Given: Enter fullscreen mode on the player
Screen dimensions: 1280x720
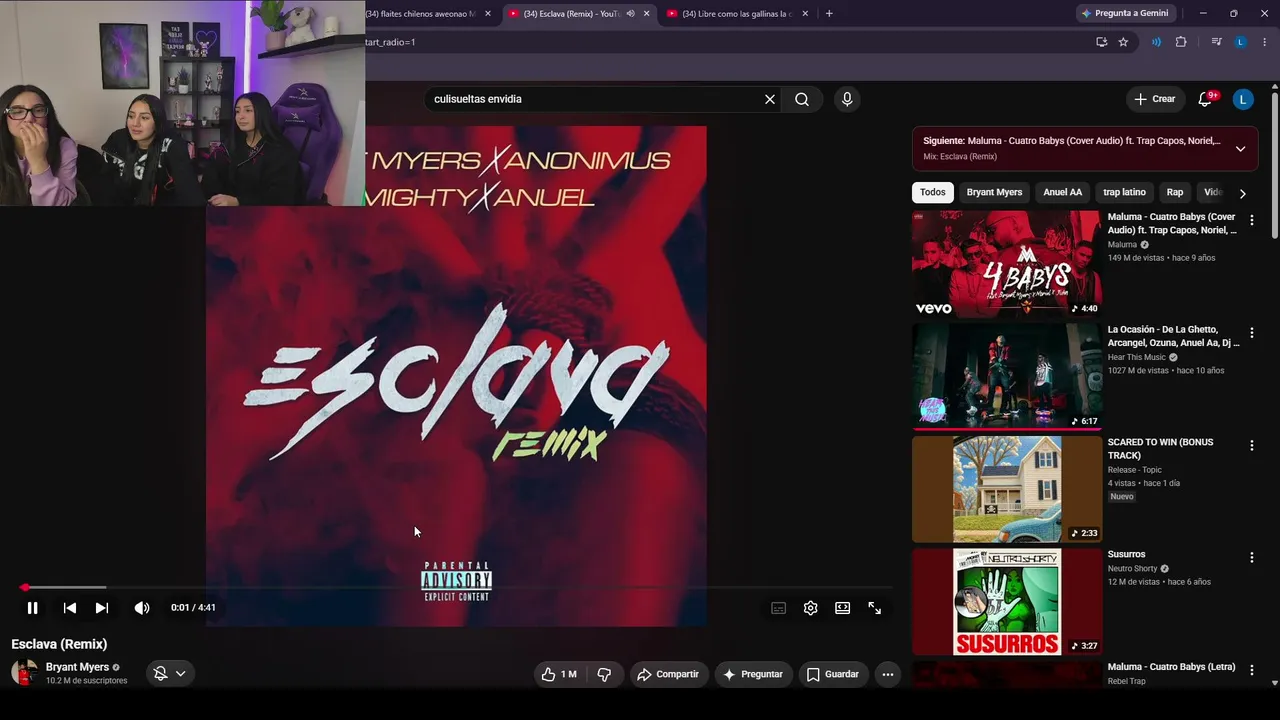Looking at the screenshot, I should 875,608.
